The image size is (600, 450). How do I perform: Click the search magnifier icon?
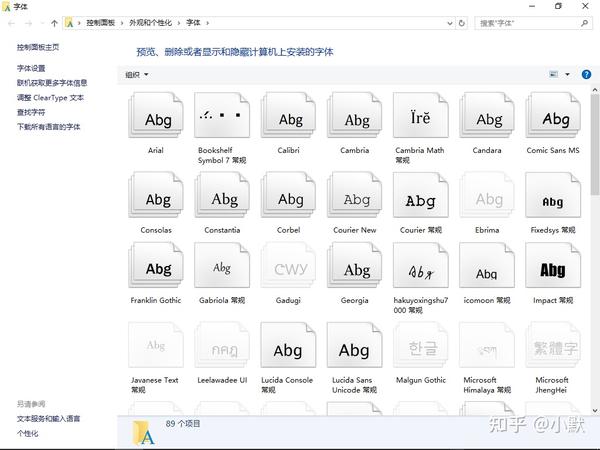(x=584, y=23)
